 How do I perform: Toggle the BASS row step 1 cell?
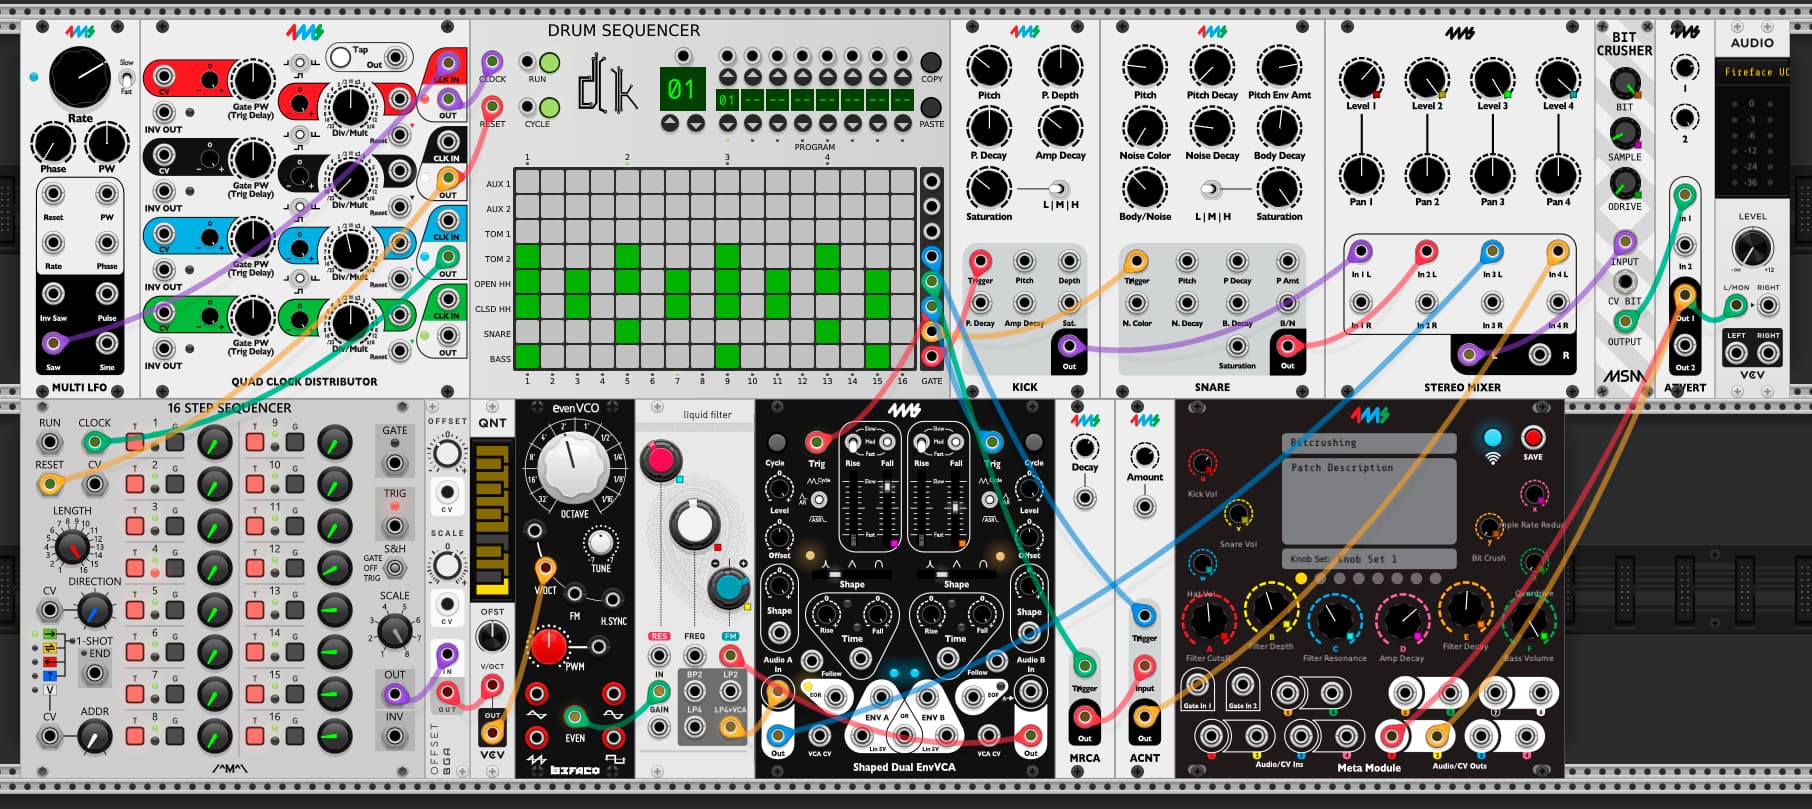click(x=527, y=356)
